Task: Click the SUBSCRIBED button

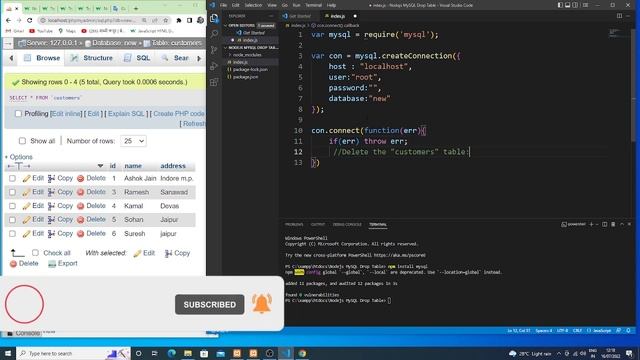Action: coord(209,304)
